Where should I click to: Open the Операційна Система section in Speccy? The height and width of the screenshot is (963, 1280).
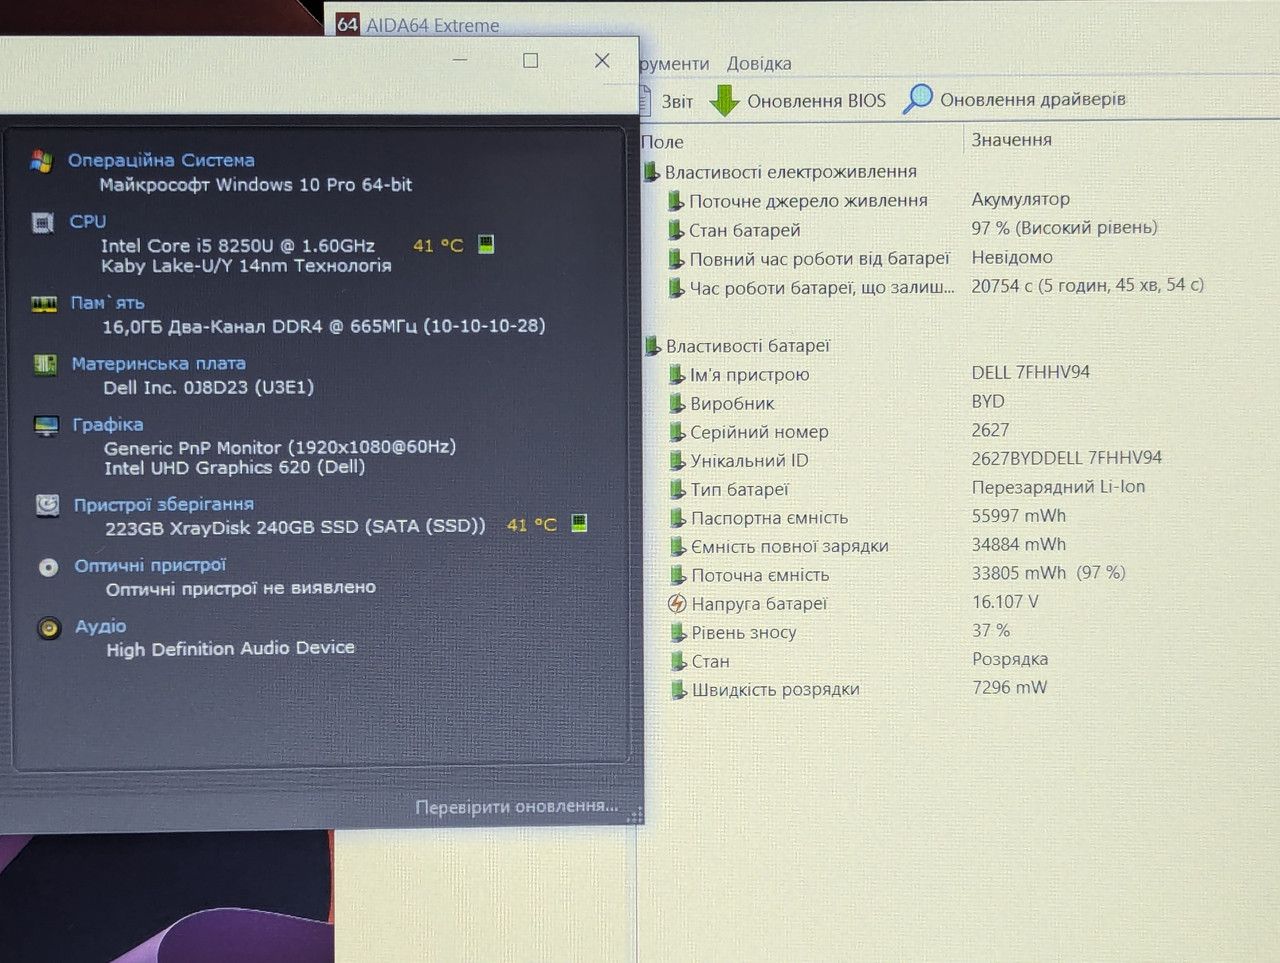coord(161,160)
